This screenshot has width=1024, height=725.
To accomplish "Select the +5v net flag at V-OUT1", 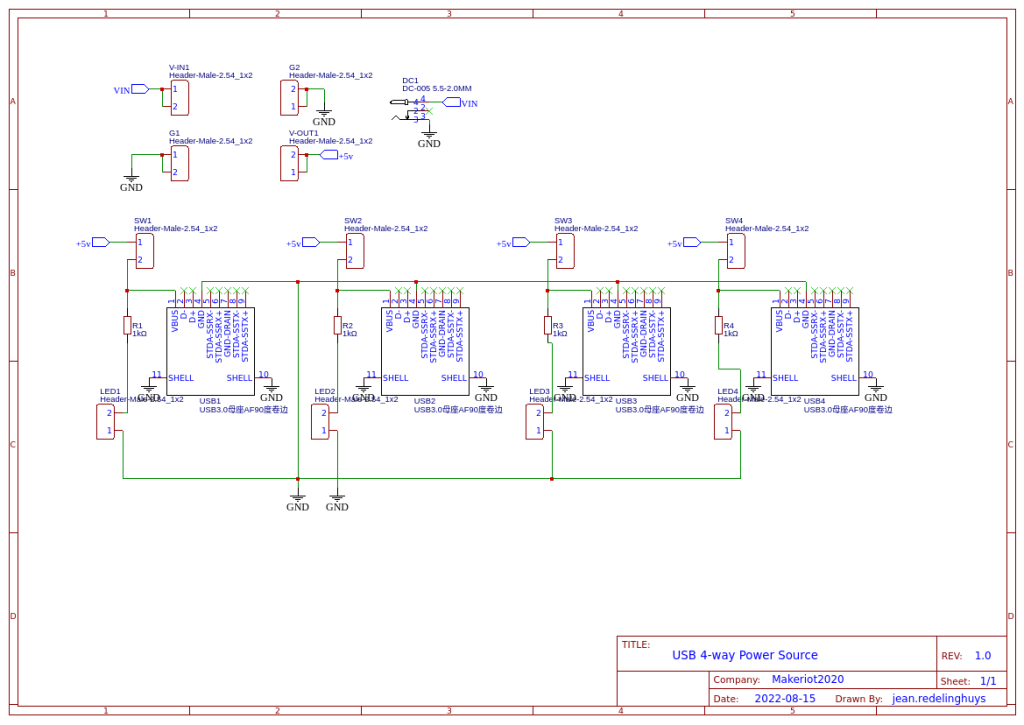I will click(337, 155).
